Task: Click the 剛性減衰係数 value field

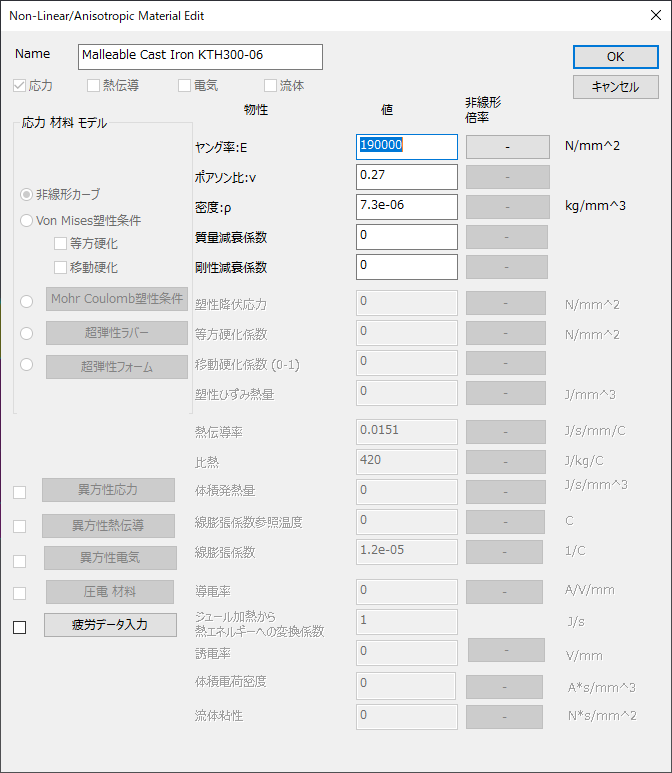Action: pos(407,267)
